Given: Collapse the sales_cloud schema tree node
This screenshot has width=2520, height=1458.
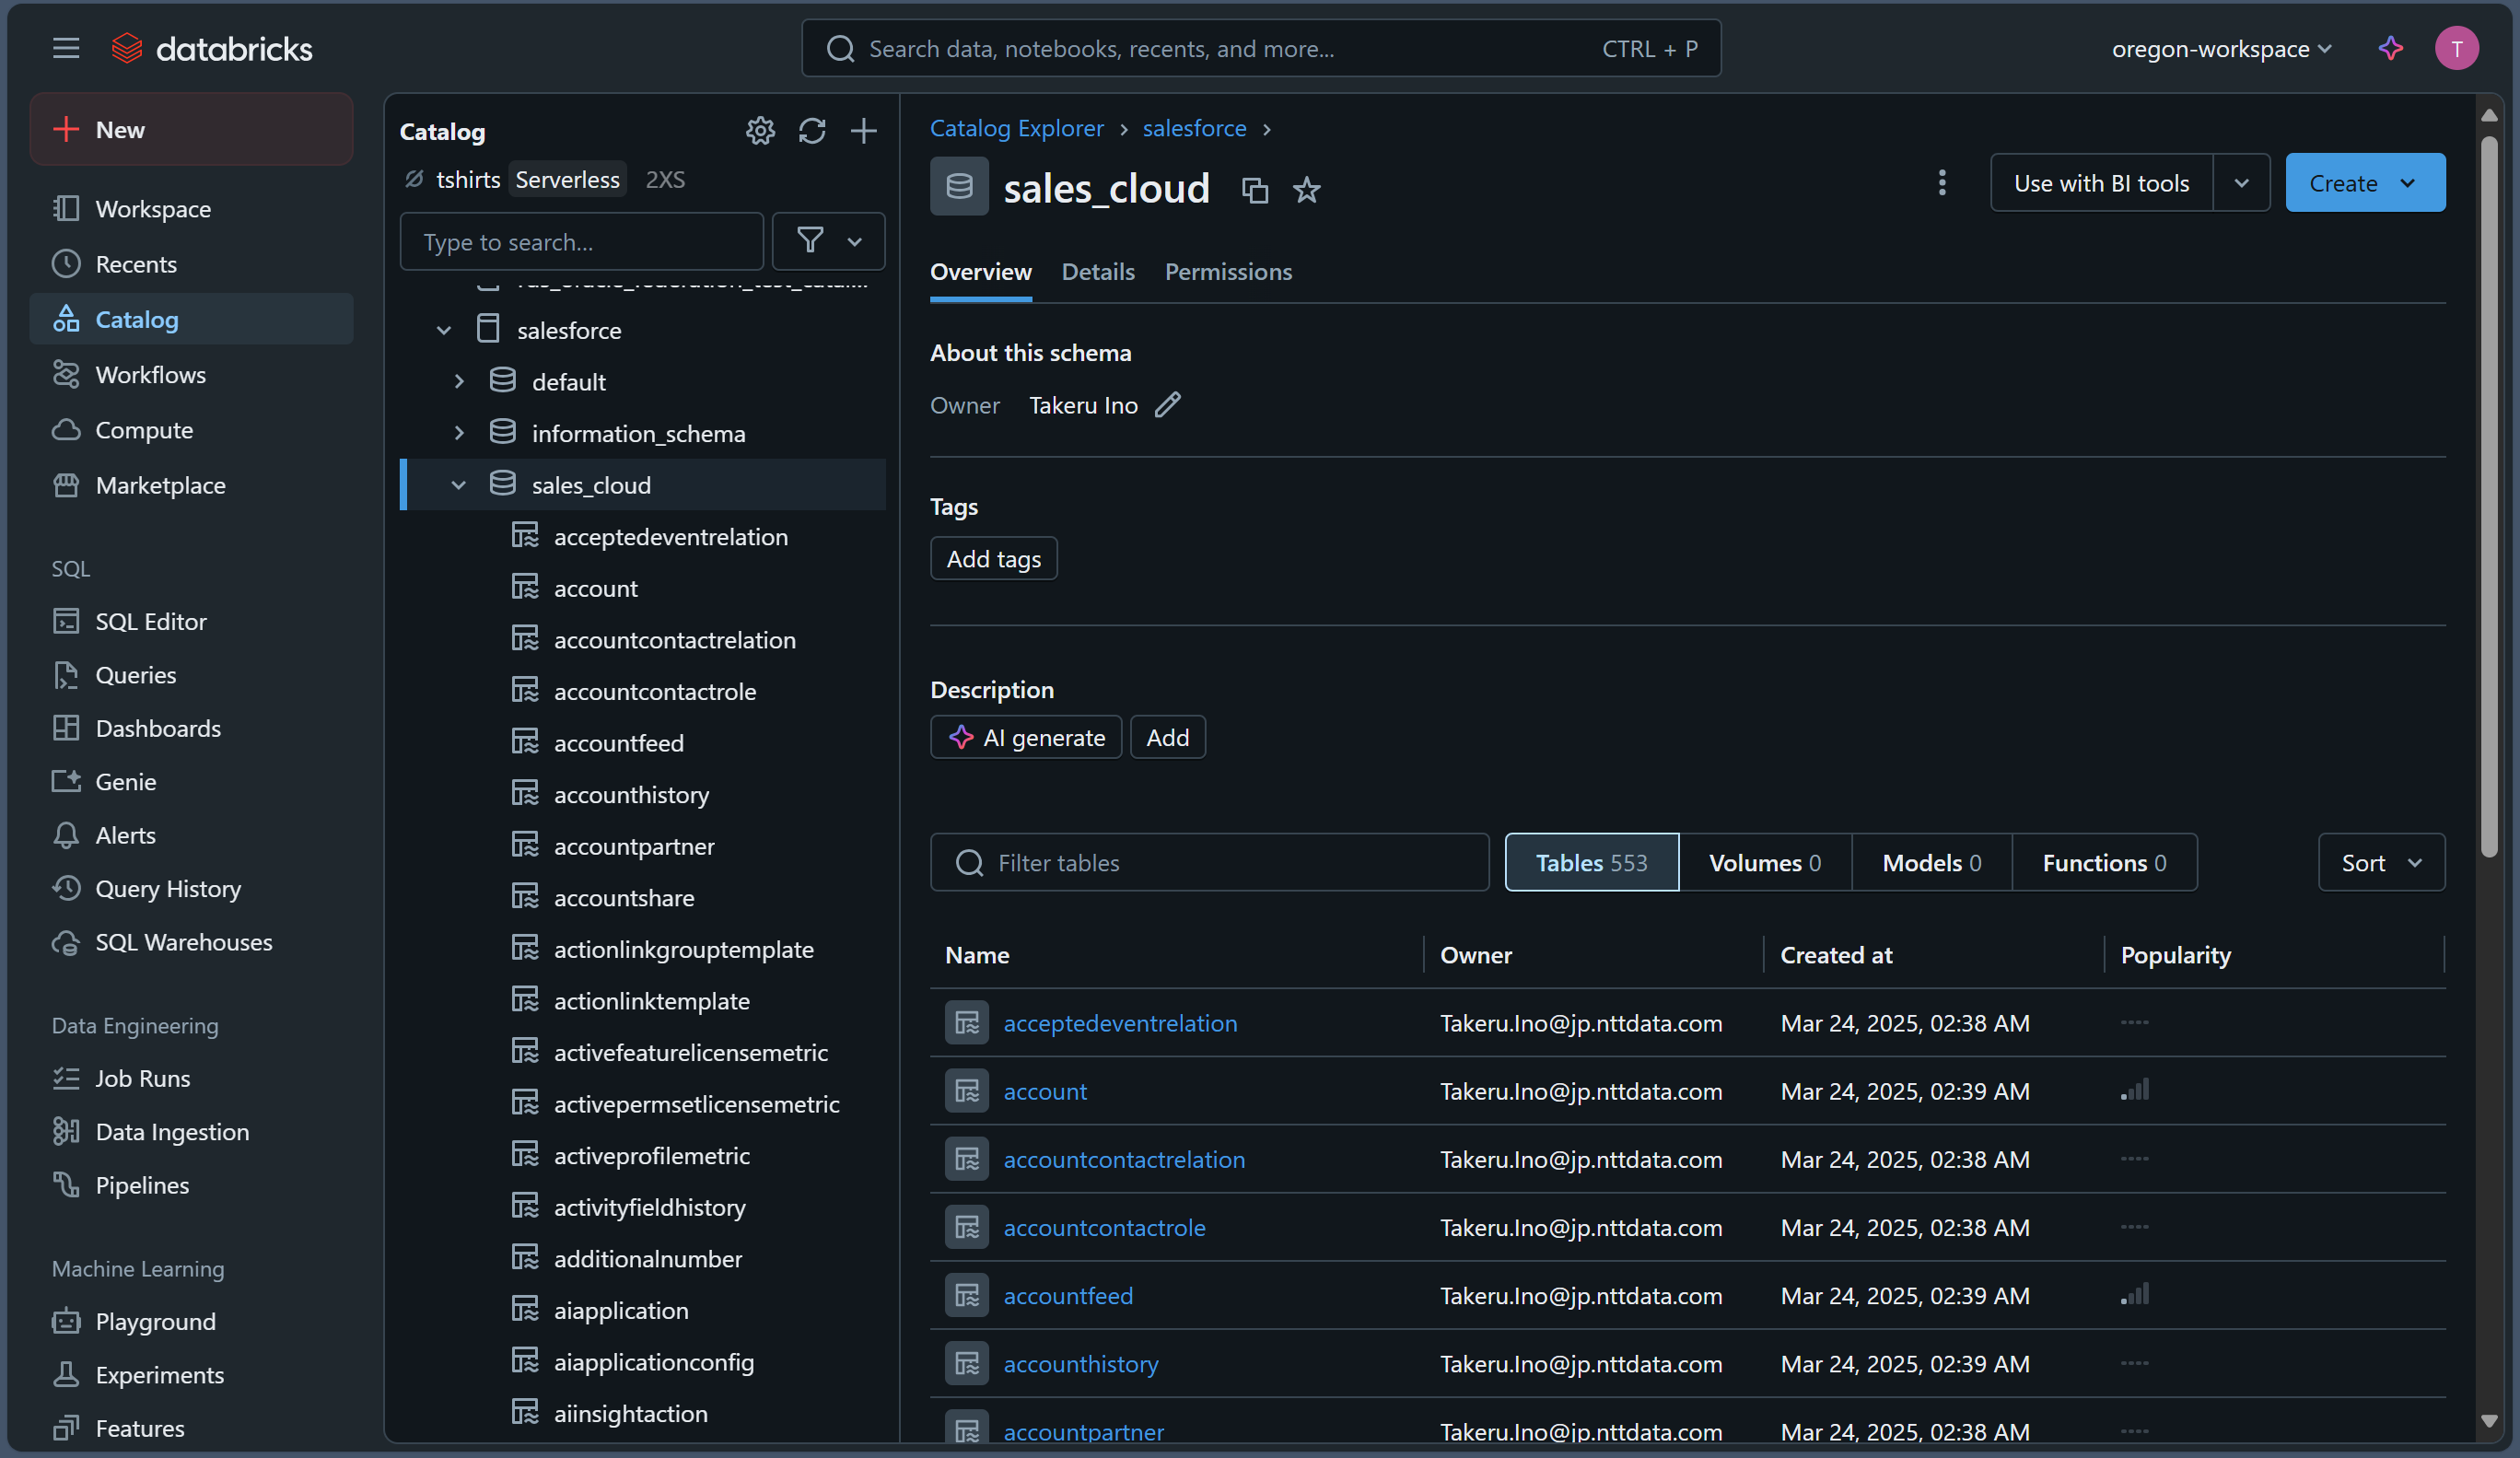Looking at the screenshot, I should pyautogui.click(x=458, y=485).
